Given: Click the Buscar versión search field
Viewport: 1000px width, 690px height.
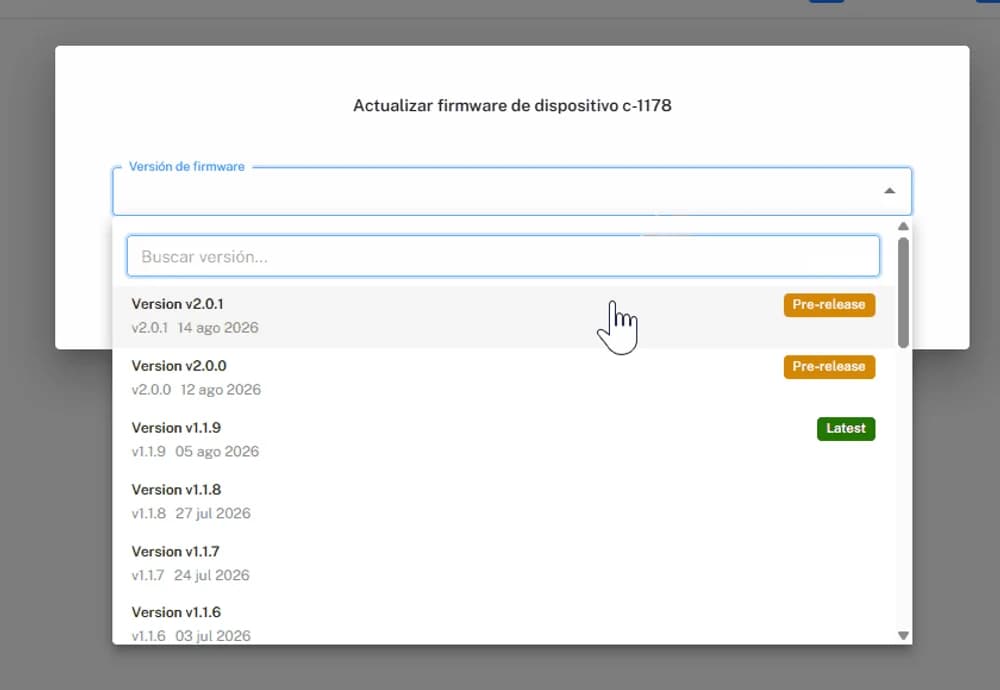Looking at the screenshot, I should [503, 256].
